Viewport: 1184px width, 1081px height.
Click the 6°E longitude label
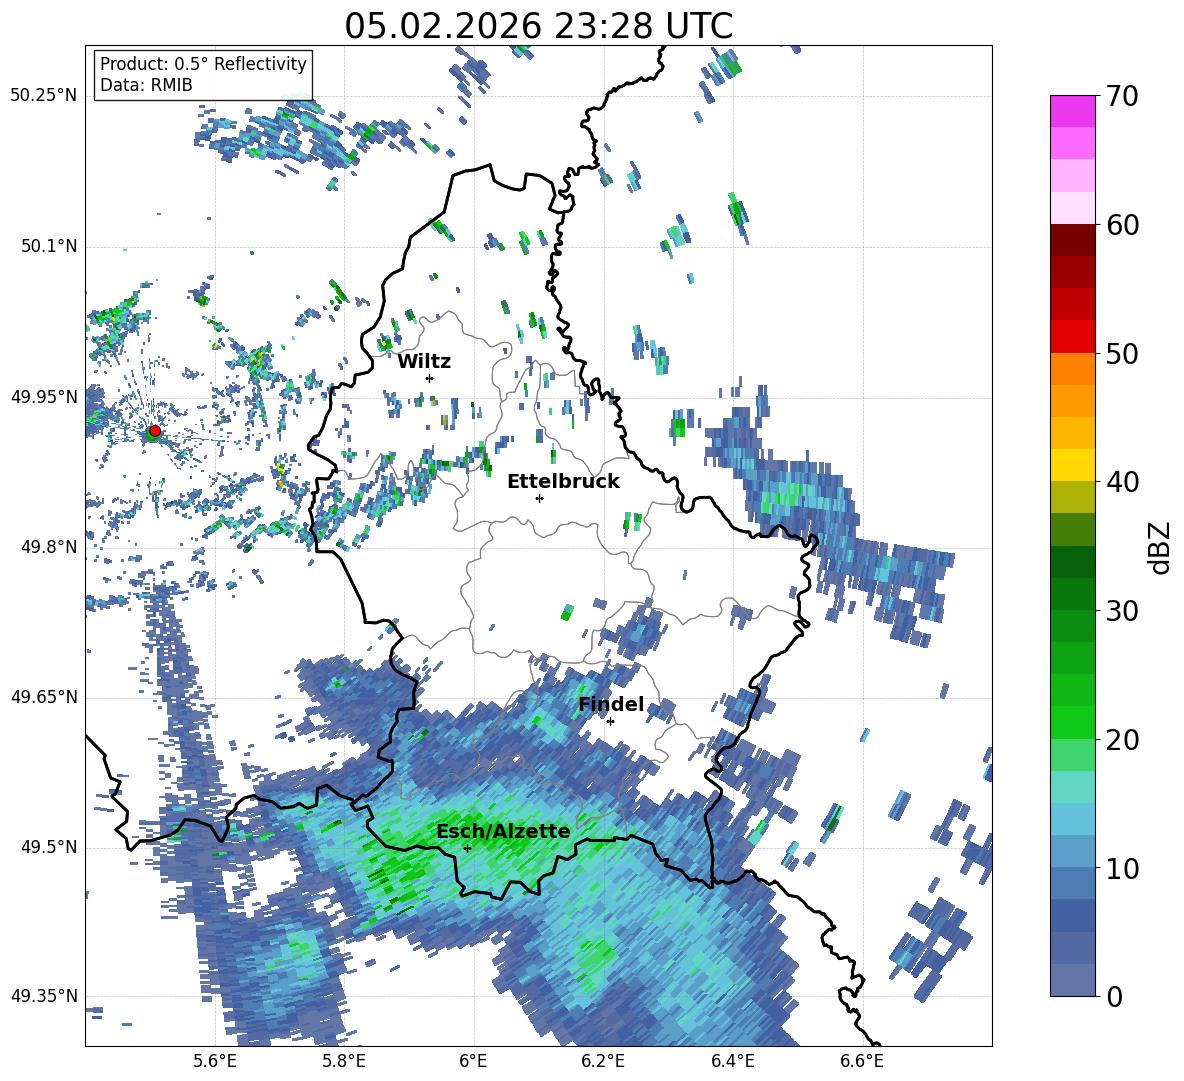[473, 1062]
